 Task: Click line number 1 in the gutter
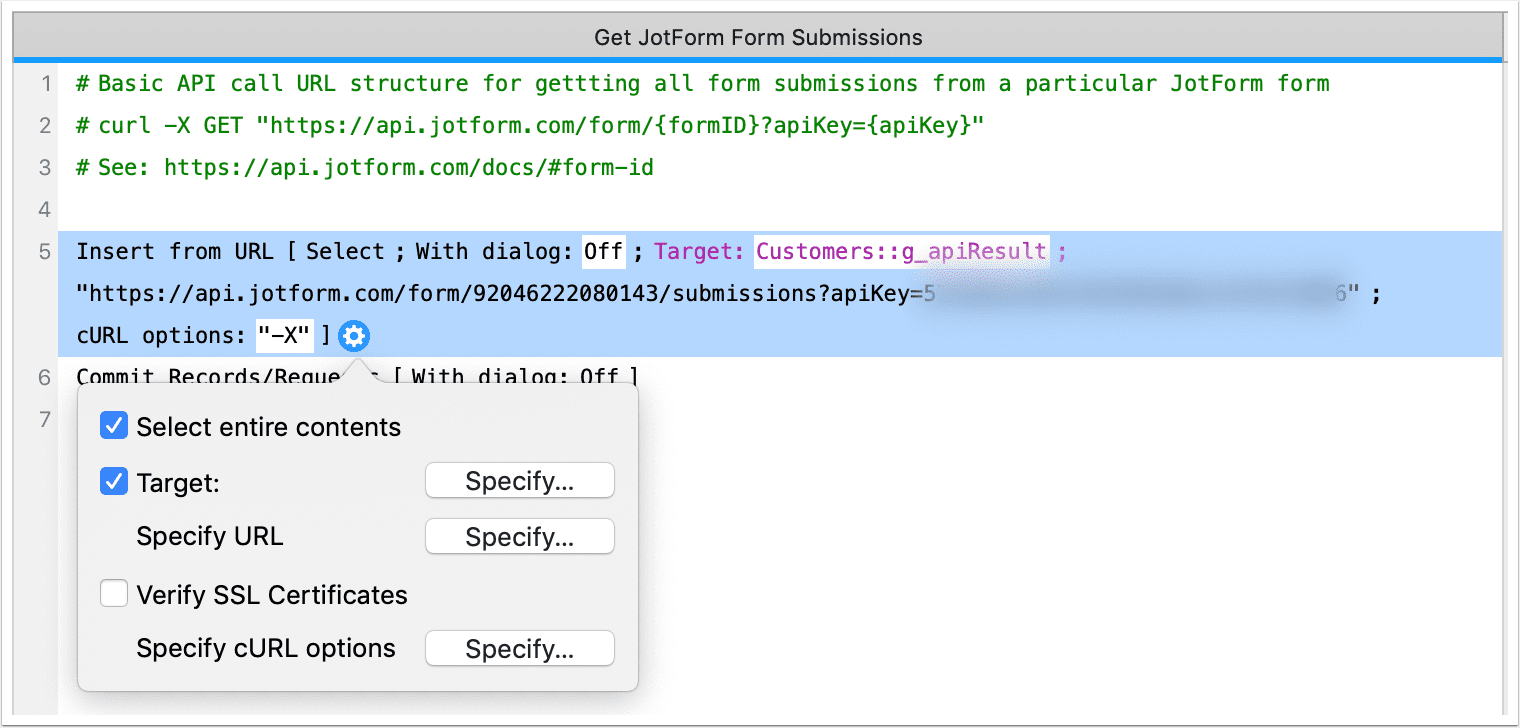tap(46, 83)
